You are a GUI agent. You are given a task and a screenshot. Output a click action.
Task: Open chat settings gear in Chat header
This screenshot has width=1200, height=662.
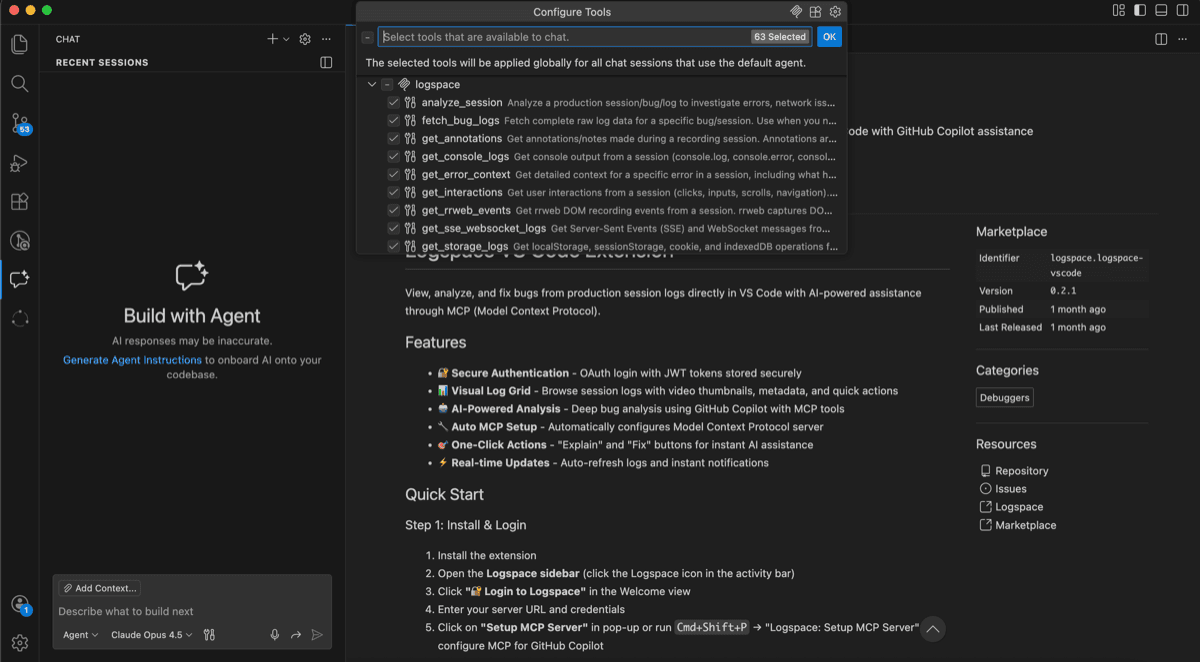tap(305, 39)
